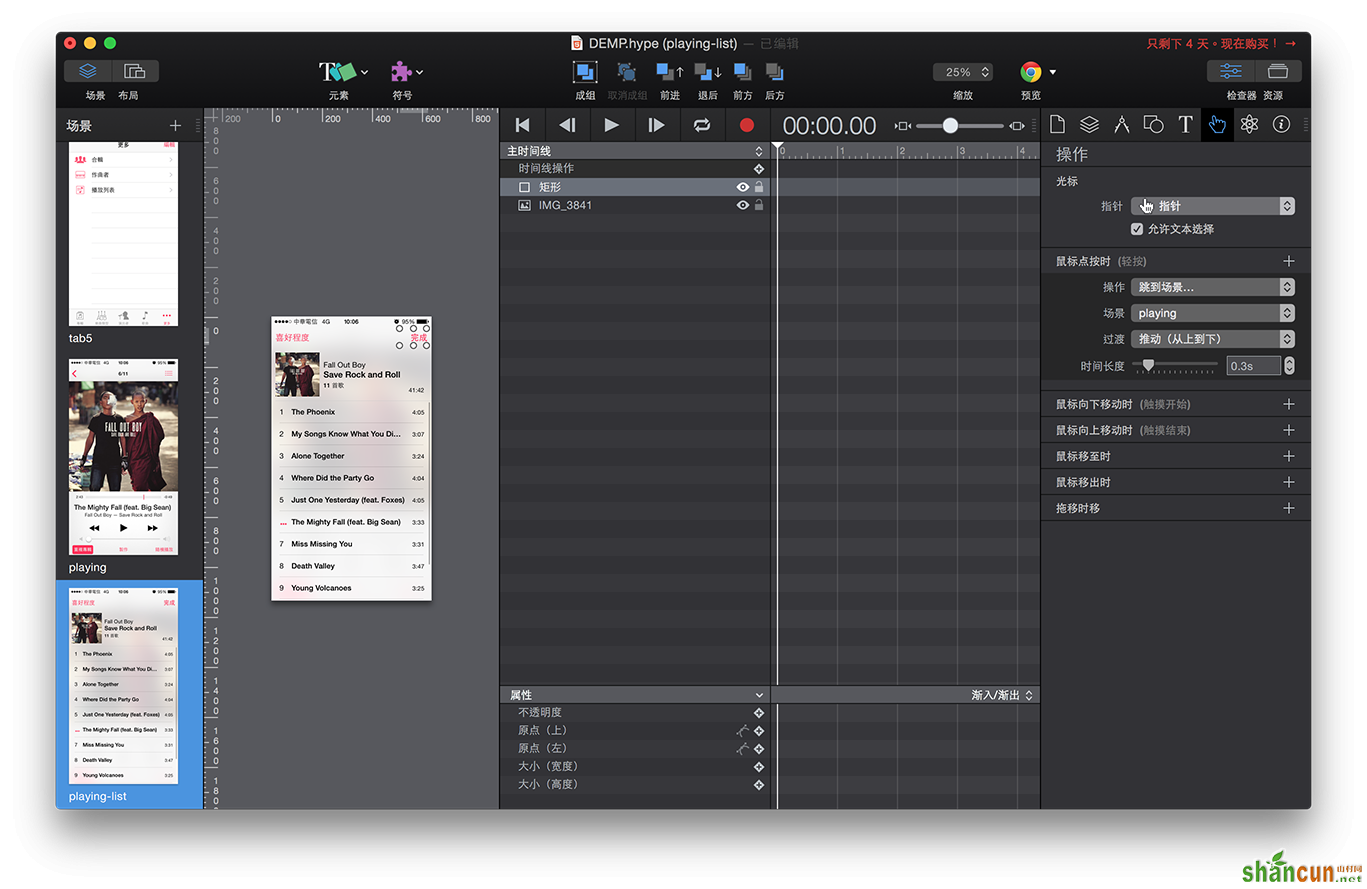This screenshot has width=1367, height=889.
Task: Select the playing-list scene thumbnail
Action: point(124,685)
